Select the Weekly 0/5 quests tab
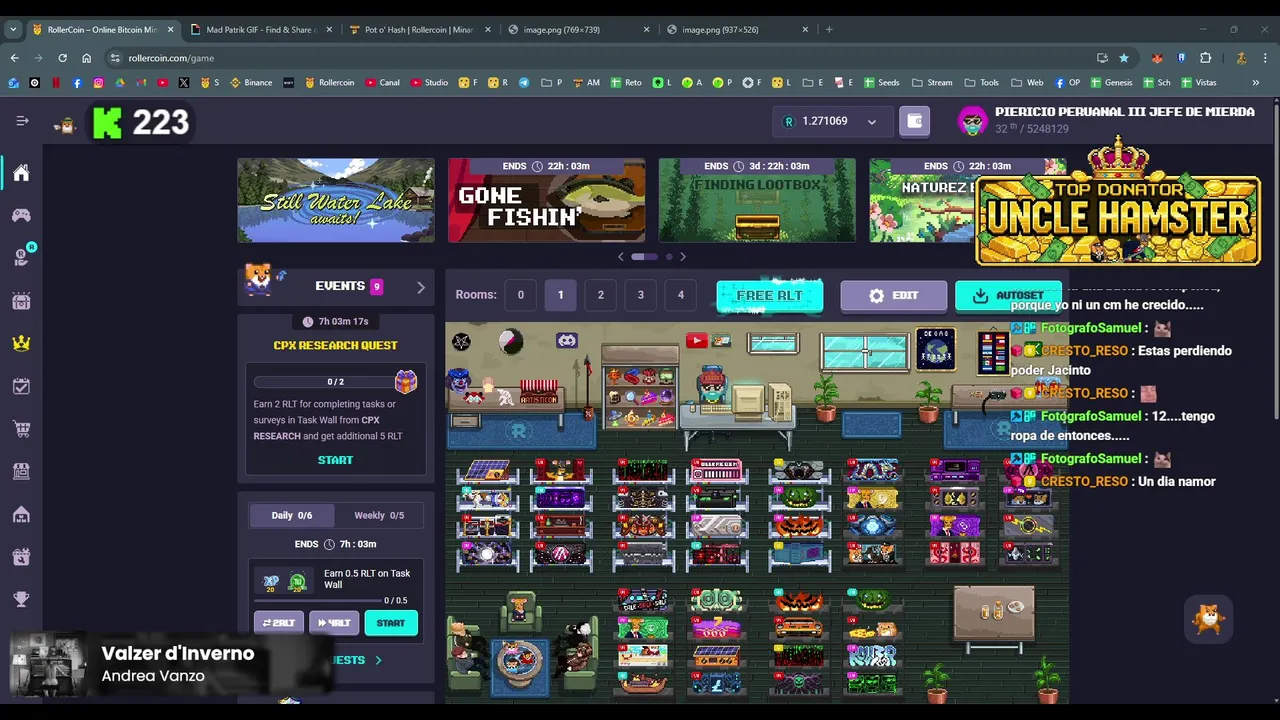The height and width of the screenshot is (720, 1280). (x=379, y=515)
